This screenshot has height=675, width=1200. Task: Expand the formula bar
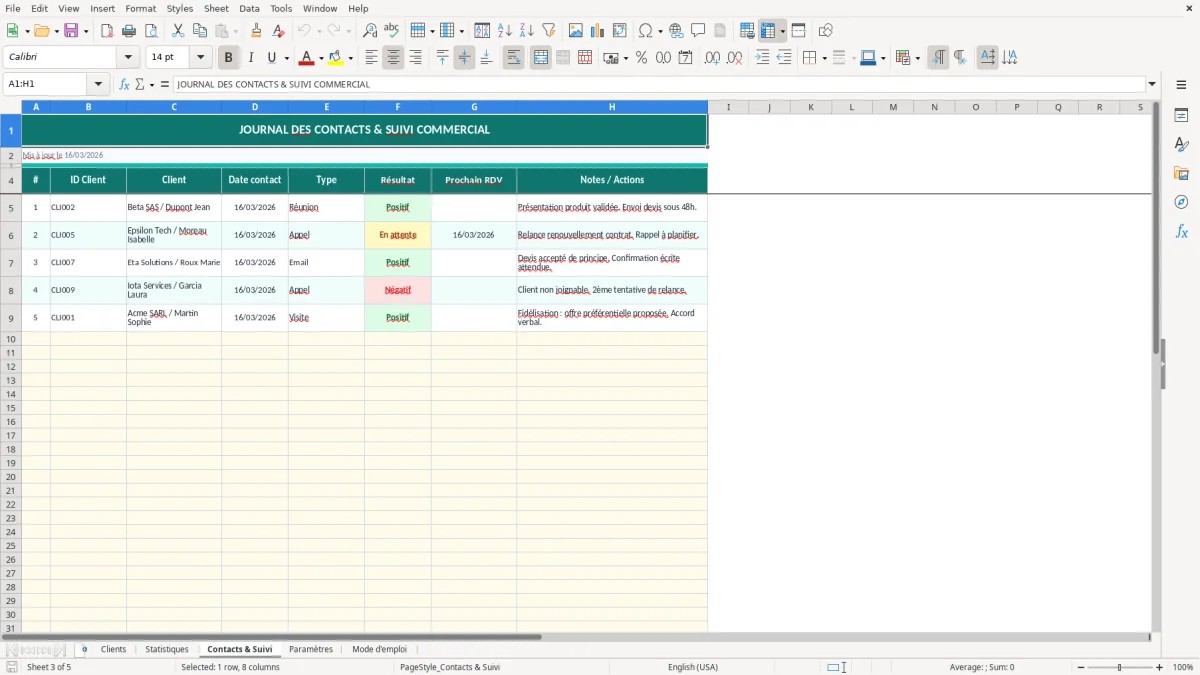click(1152, 85)
